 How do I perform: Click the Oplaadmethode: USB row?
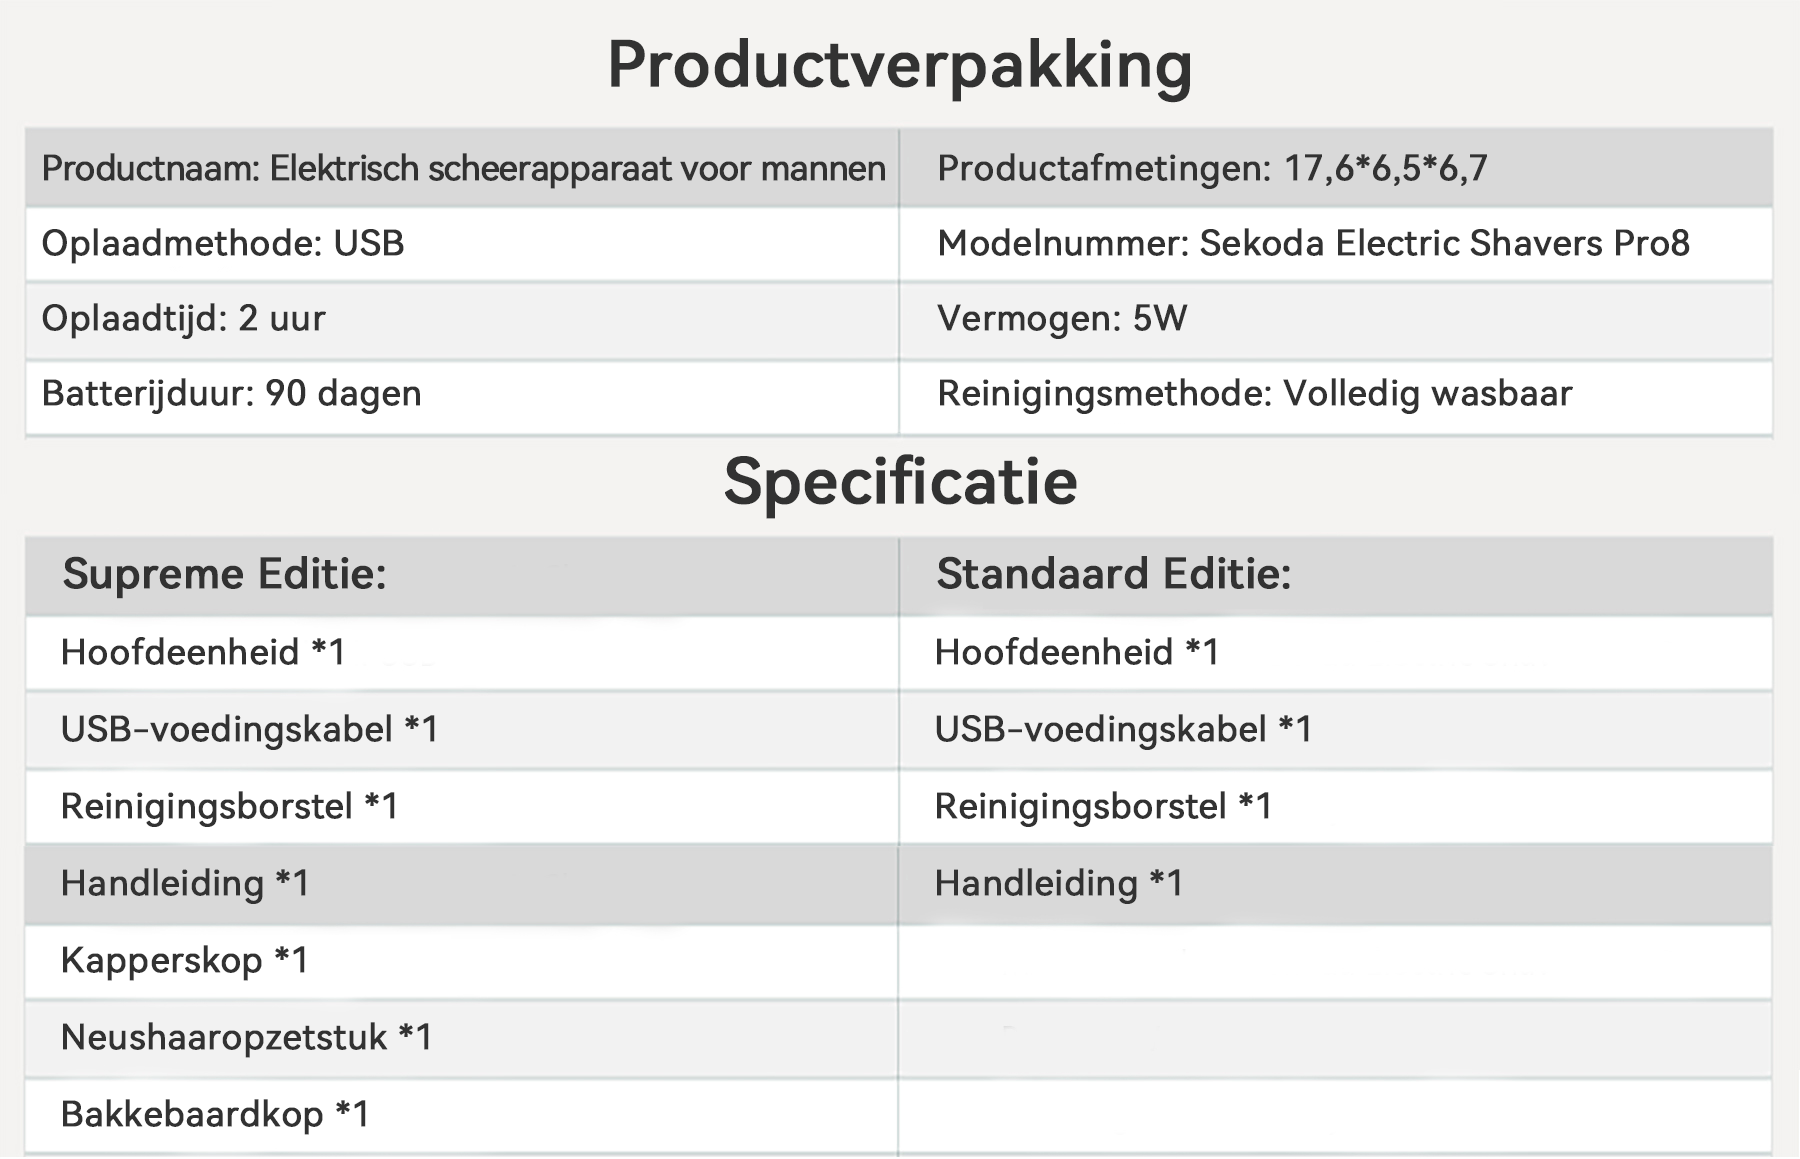(x=223, y=244)
